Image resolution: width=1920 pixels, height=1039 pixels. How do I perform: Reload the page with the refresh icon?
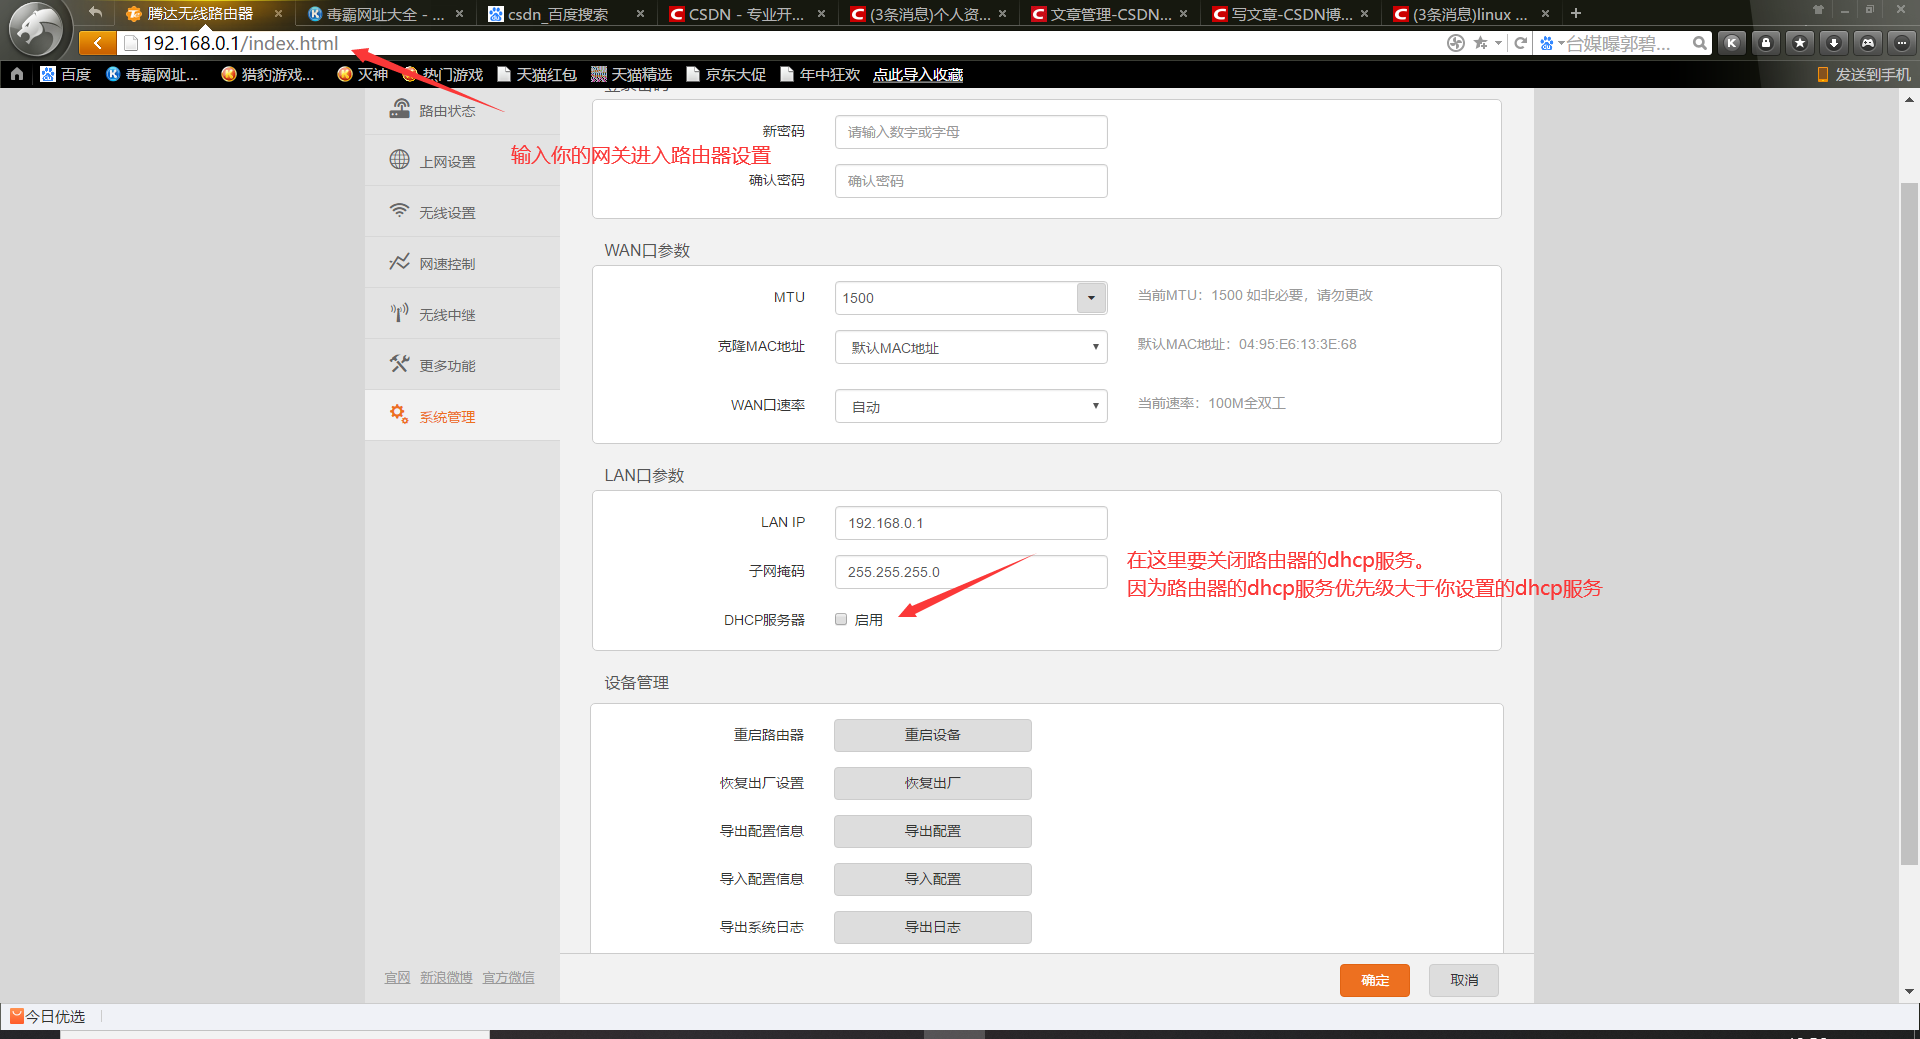tap(1520, 43)
